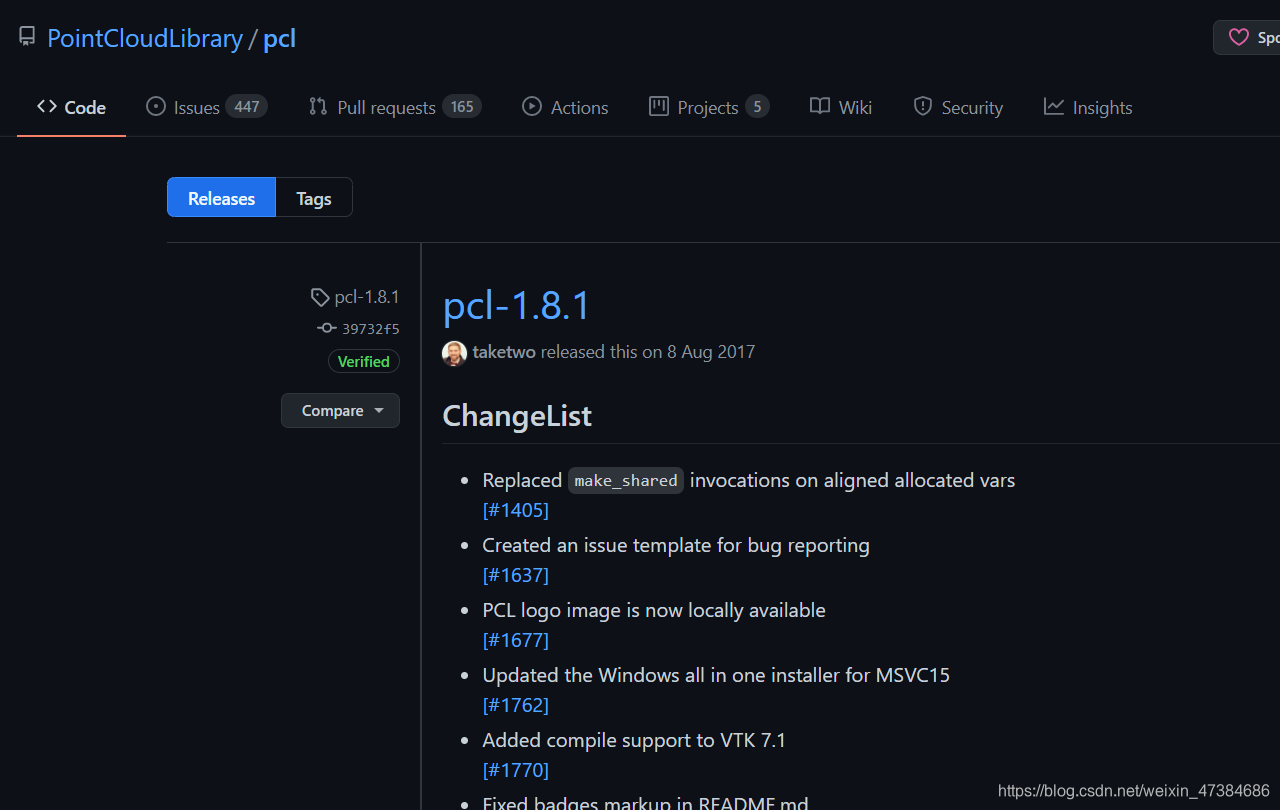Viewport: 1280px width, 810px height.
Task: Click the Verified badge
Action: (363, 361)
